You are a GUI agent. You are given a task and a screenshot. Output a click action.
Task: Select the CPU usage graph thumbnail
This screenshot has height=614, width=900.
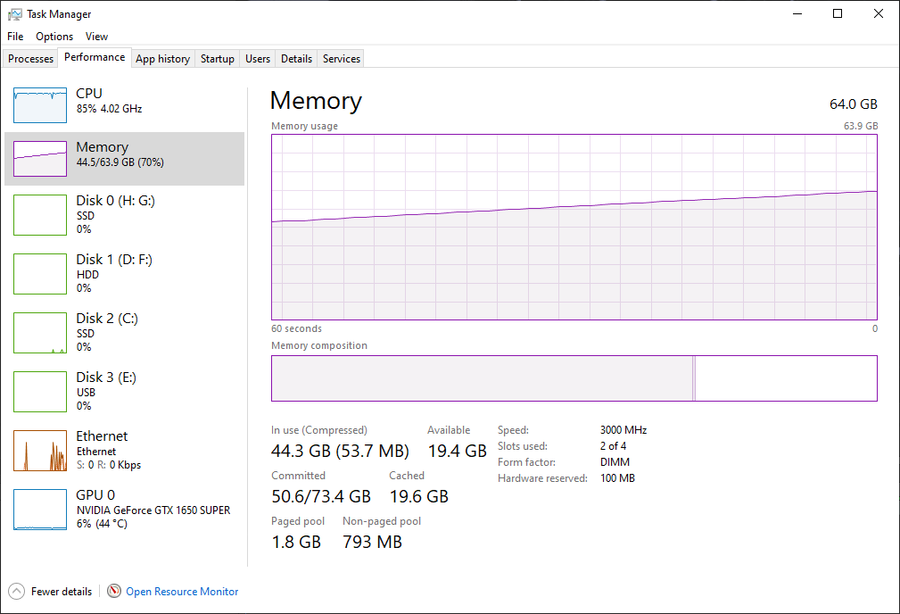coord(40,105)
